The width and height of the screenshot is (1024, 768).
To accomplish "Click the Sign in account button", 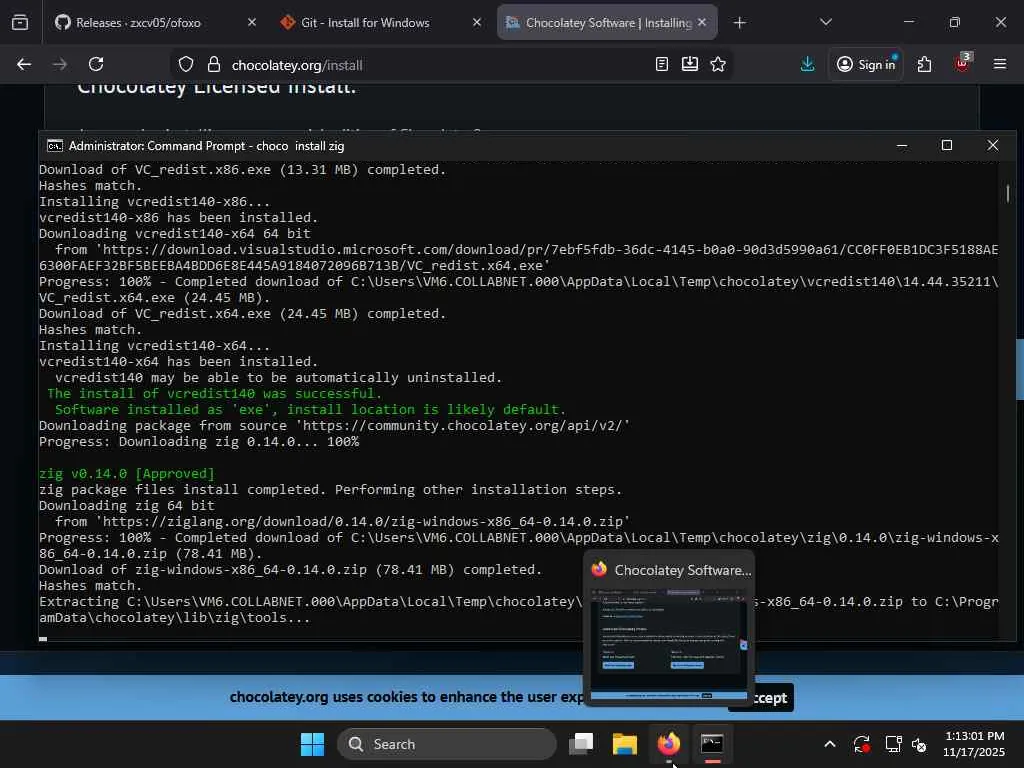I will [x=866, y=64].
